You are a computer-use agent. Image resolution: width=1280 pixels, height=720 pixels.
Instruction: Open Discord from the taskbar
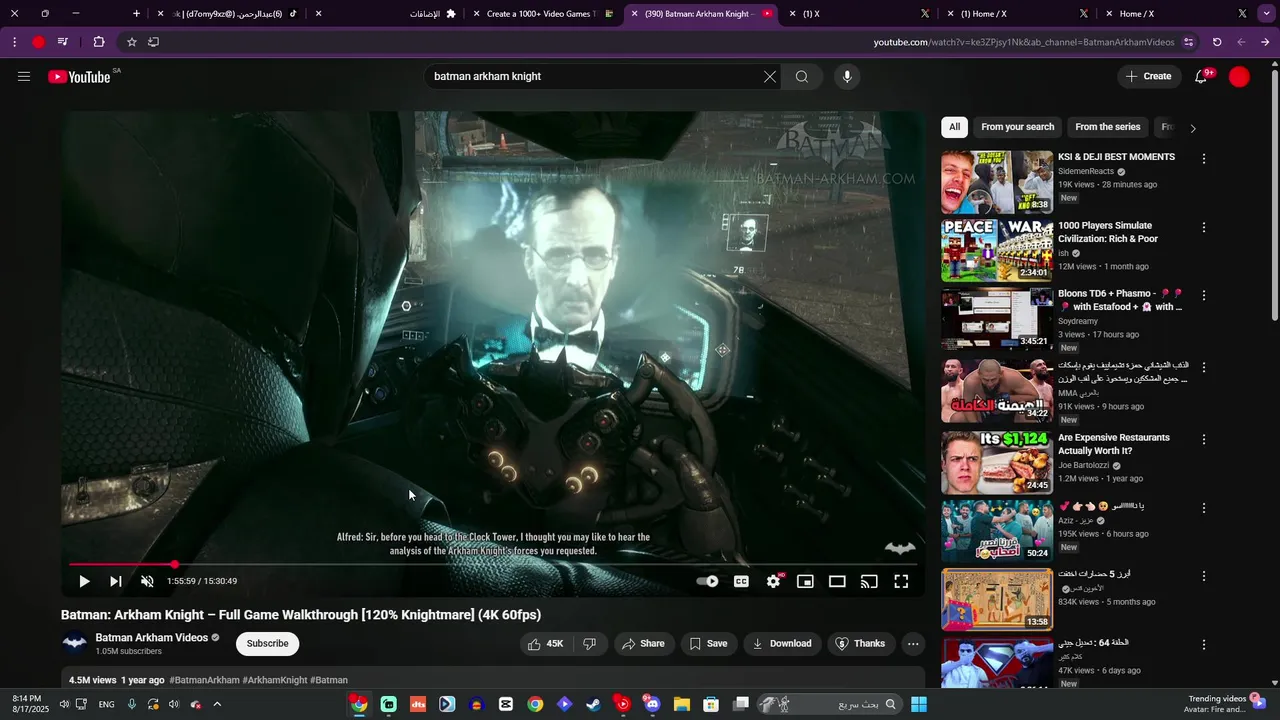tap(652, 704)
